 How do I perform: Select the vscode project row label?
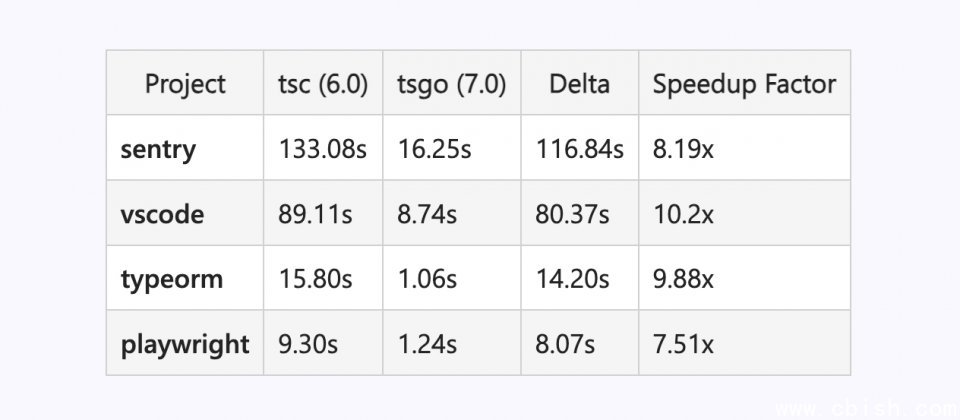(x=162, y=214)
